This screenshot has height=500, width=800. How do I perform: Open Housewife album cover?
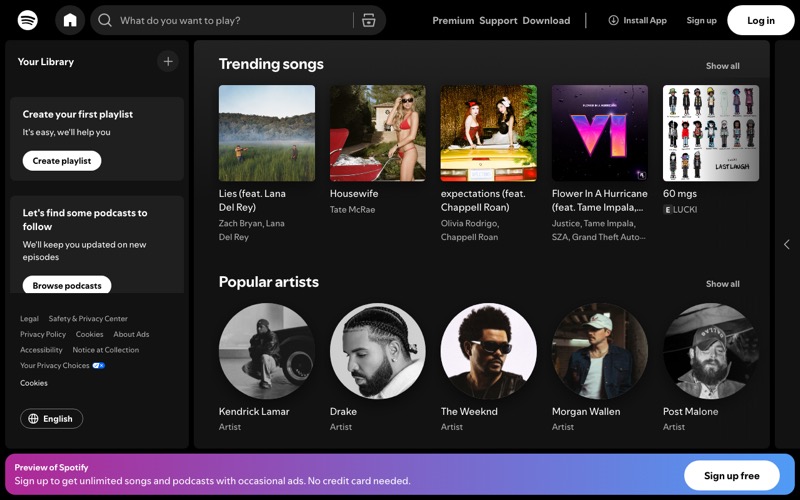pyautogui.click(x=378, y=133)
